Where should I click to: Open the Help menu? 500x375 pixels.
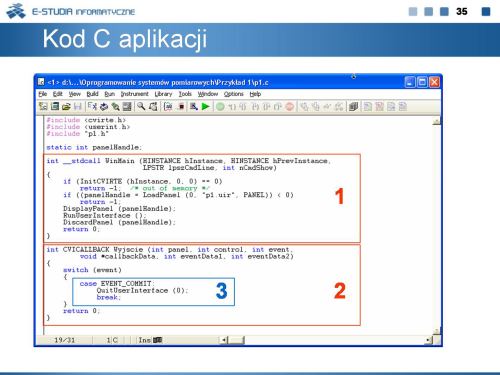click(255, 94)
